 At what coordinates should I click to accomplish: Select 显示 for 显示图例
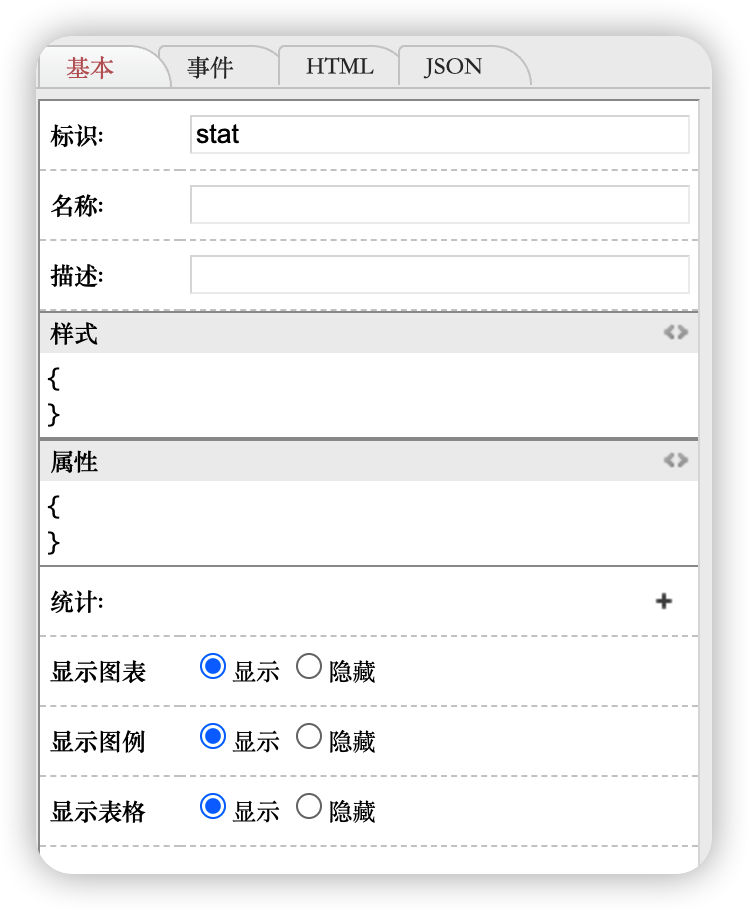coord(213,737)
